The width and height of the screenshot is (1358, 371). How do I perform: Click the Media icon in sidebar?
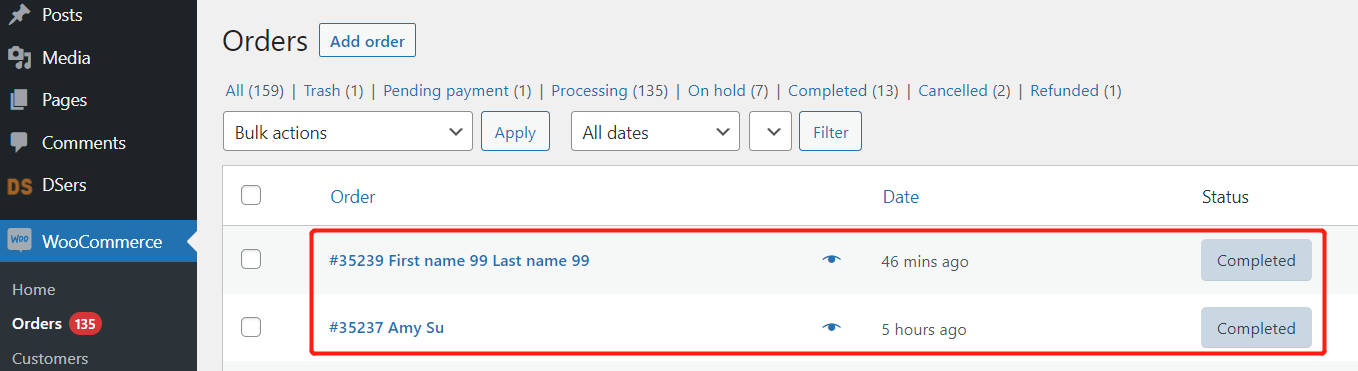[19, 58]
